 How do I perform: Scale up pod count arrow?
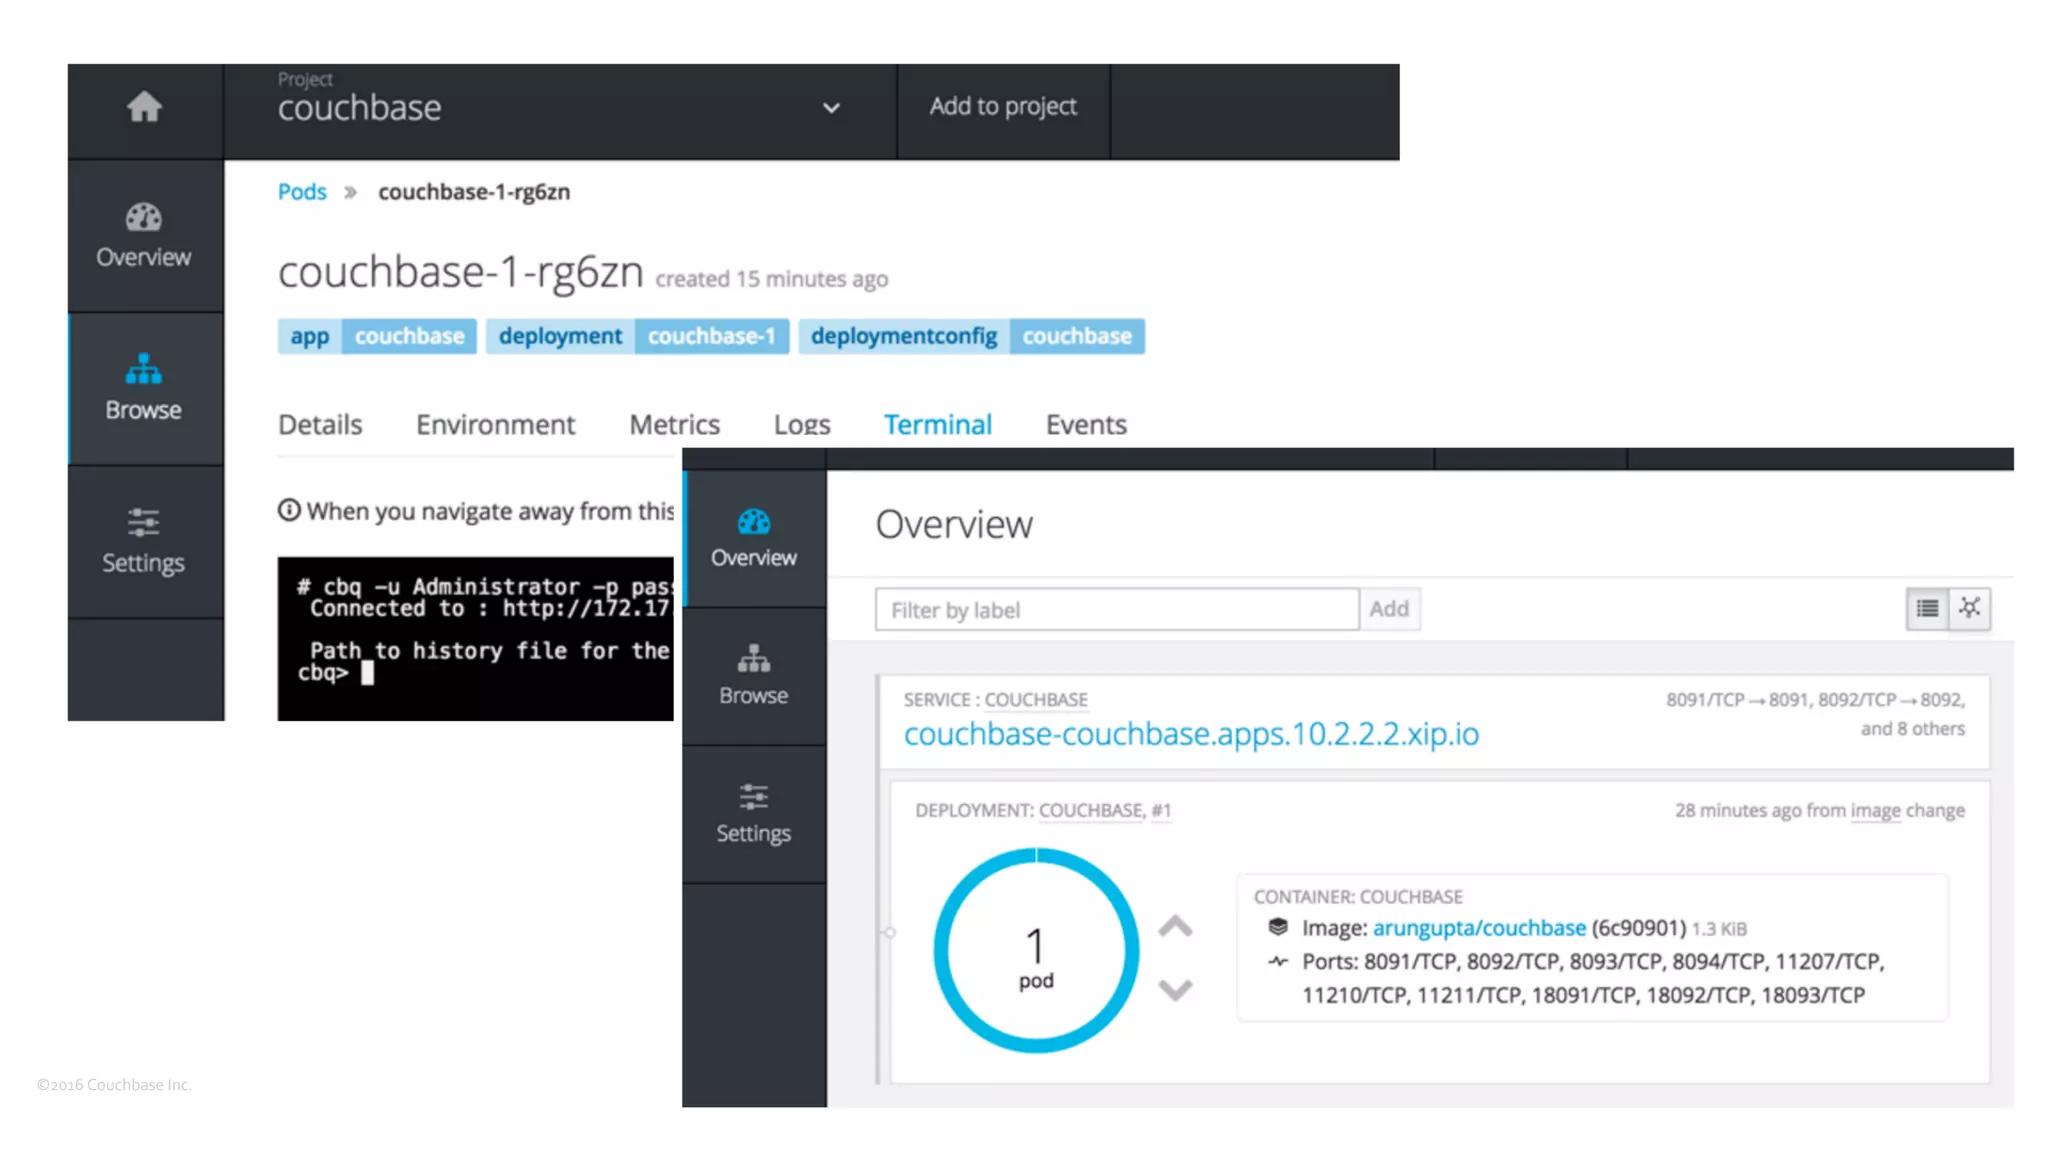[x=1175, y=926]
